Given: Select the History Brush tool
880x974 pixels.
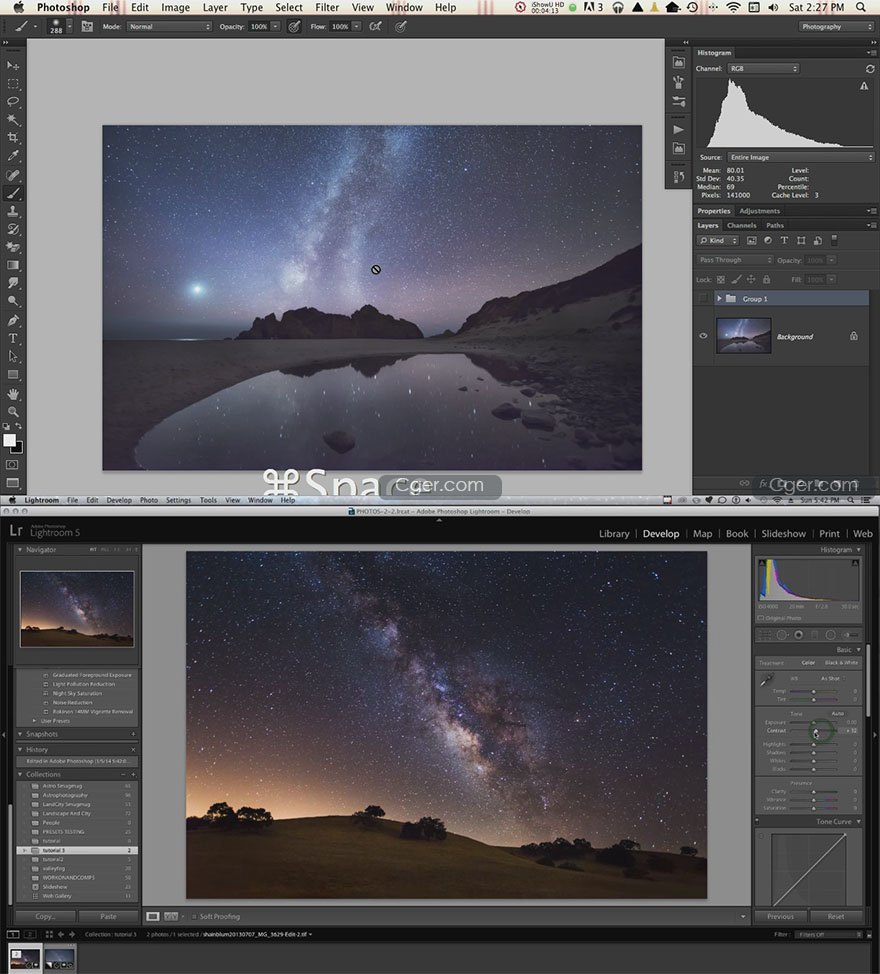Looking at the screenshot, I should click(x=12, y=229).
